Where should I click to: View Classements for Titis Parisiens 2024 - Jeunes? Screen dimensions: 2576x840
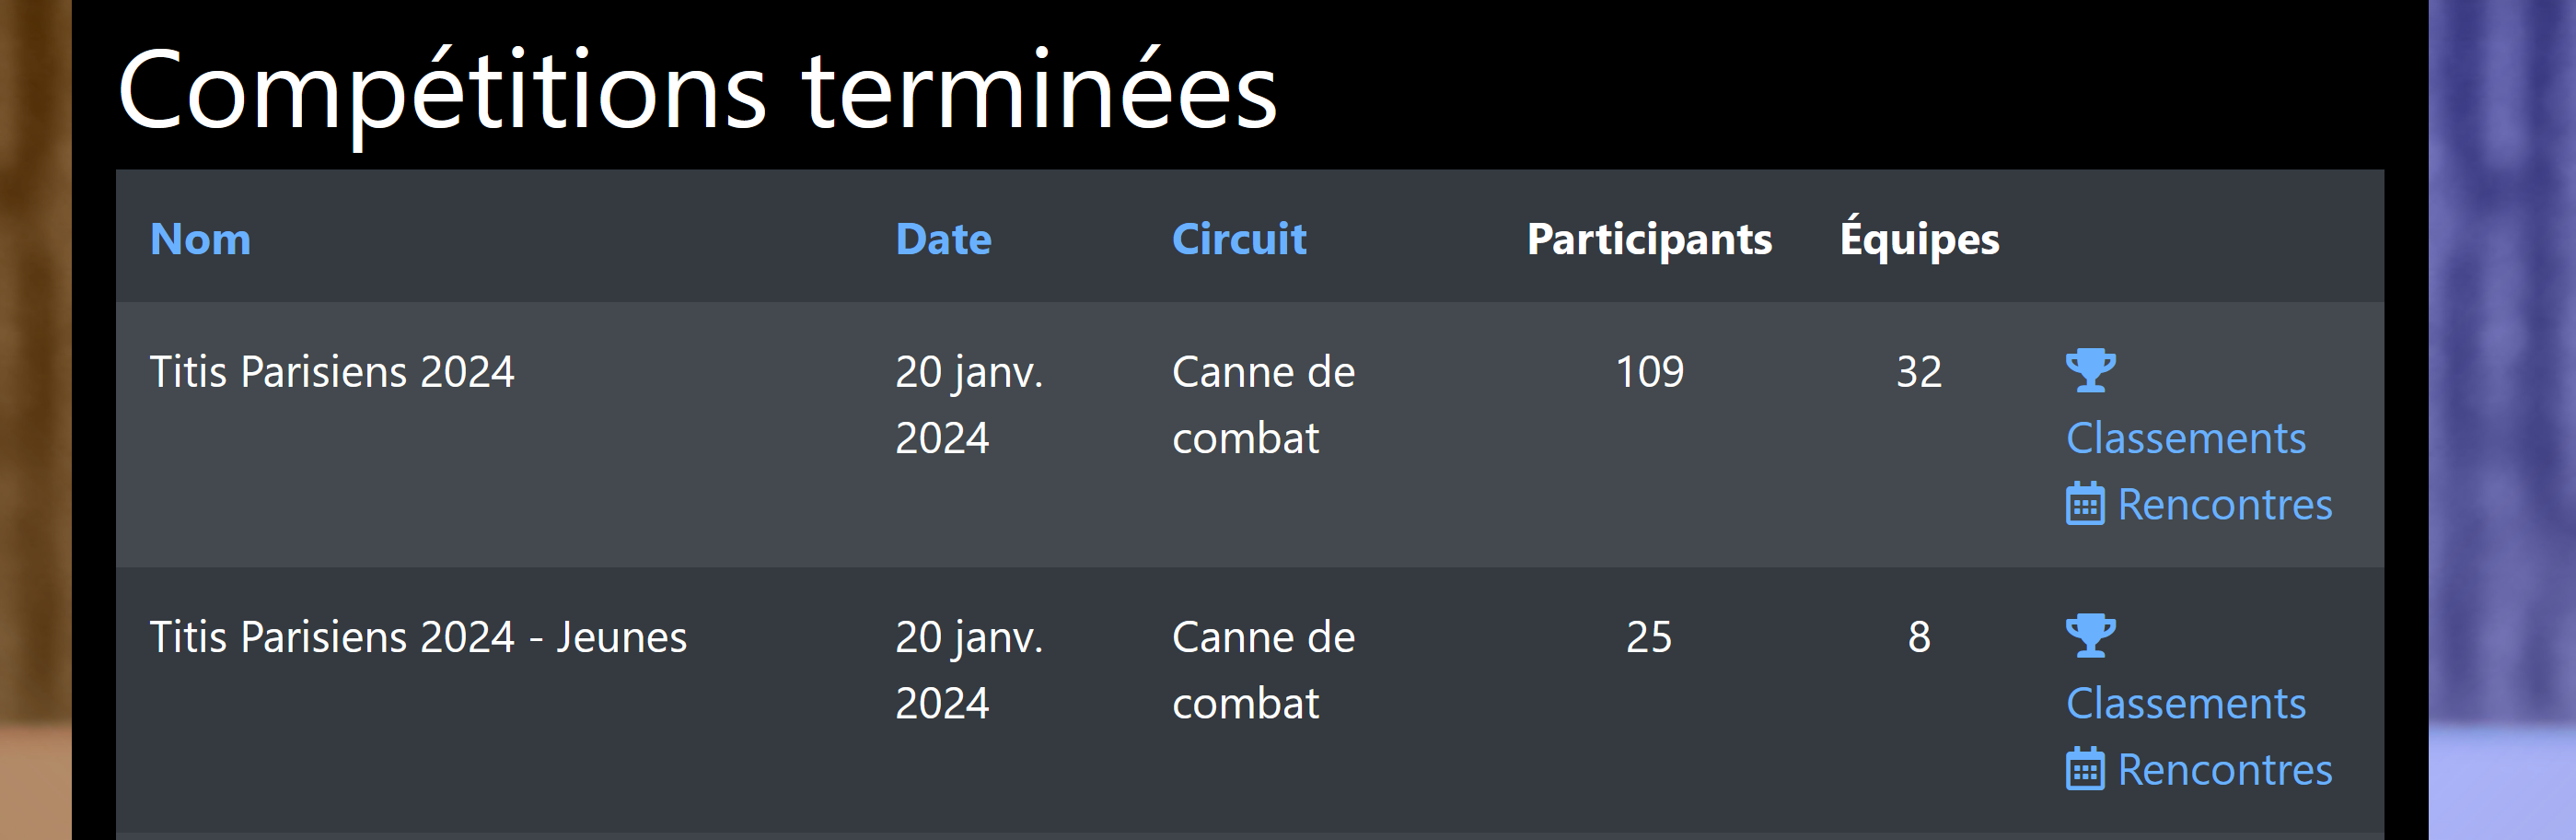click(2185, 702)
